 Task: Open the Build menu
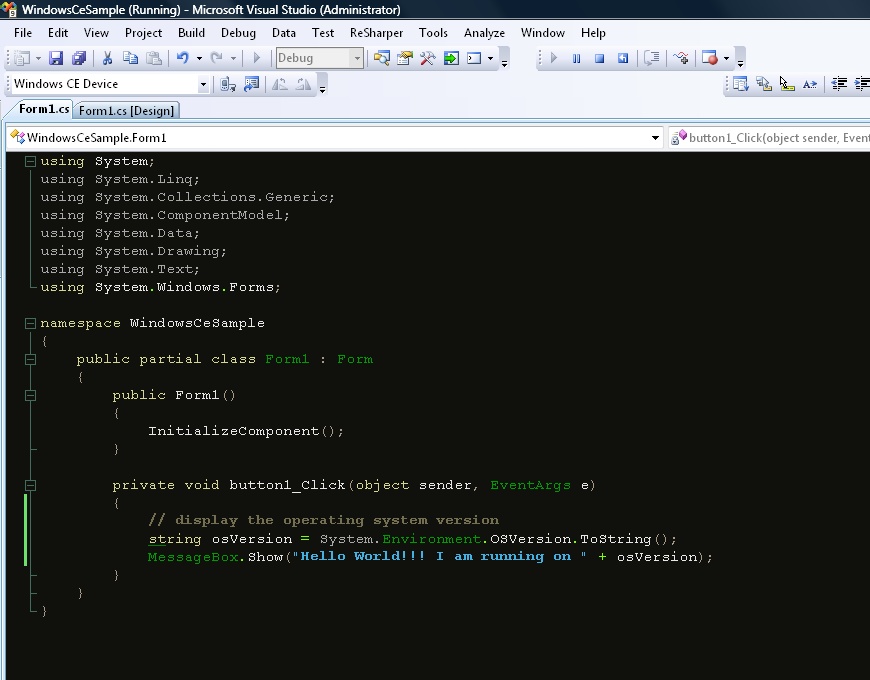pyautogui.click(x=191, y=33)
